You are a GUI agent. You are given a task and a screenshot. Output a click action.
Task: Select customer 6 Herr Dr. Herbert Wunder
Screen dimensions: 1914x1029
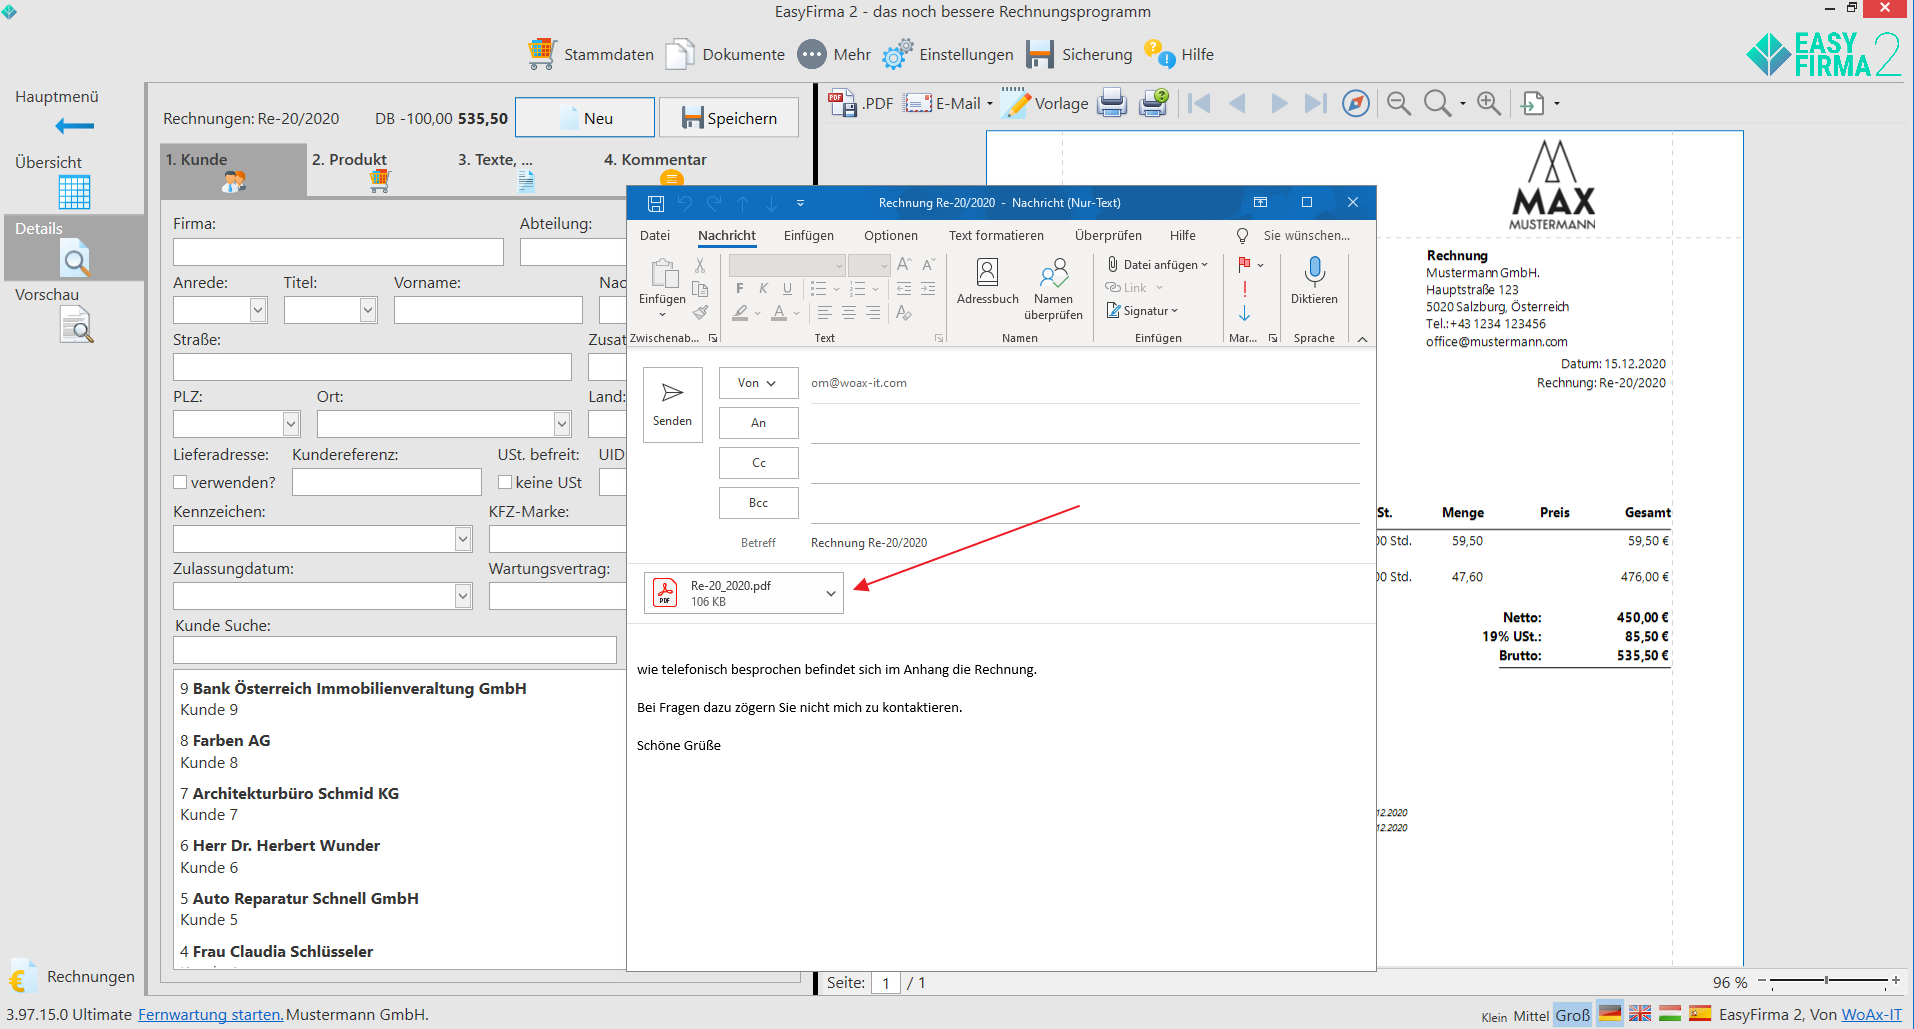click(400, 856)
